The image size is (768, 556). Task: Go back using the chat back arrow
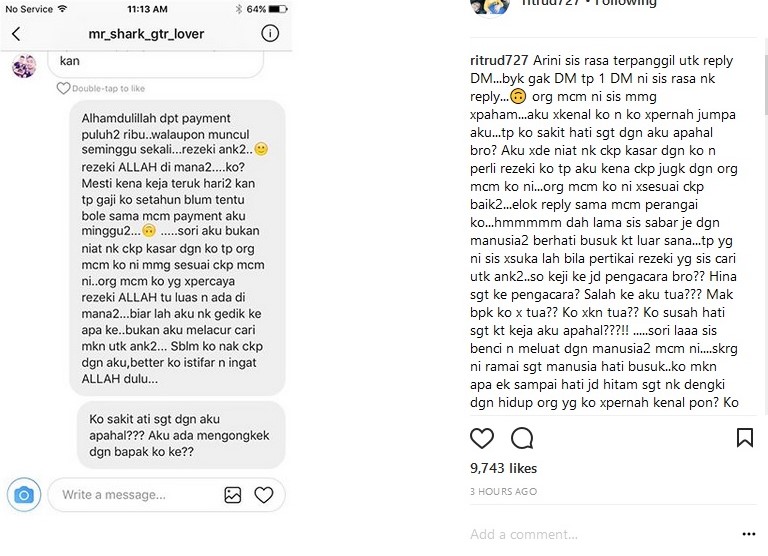16,34
